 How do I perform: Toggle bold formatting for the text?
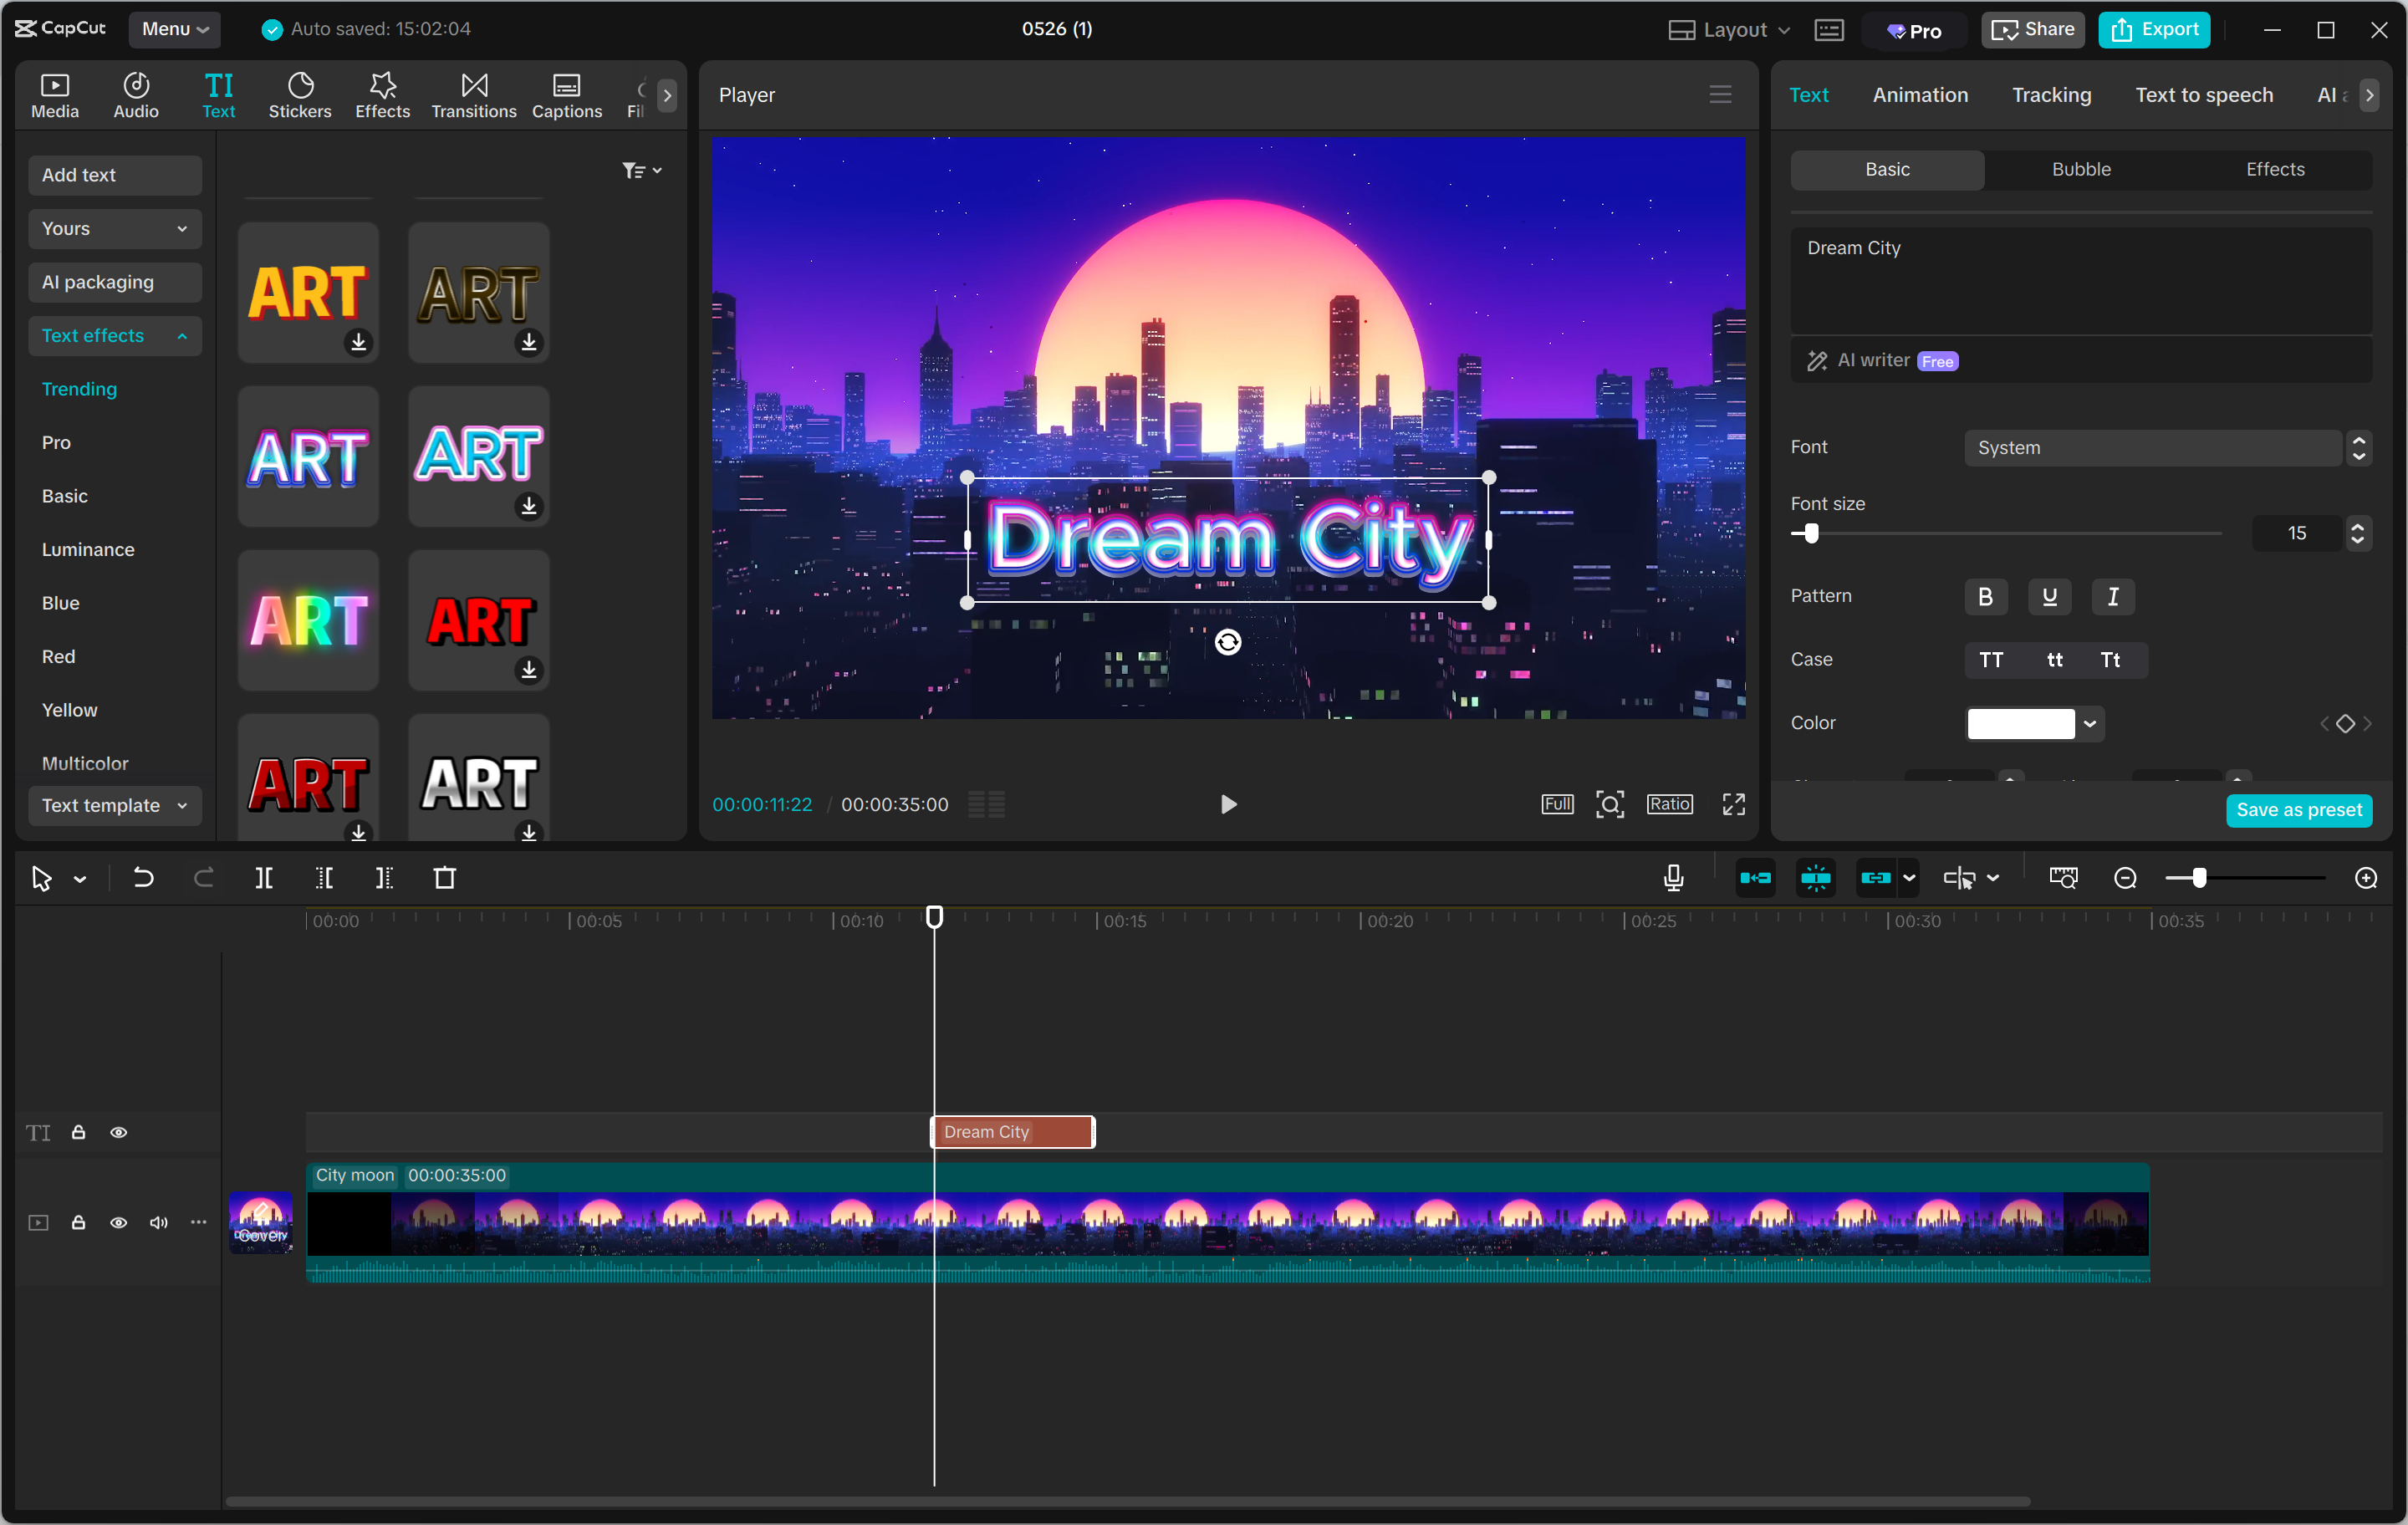point(1985,596)
